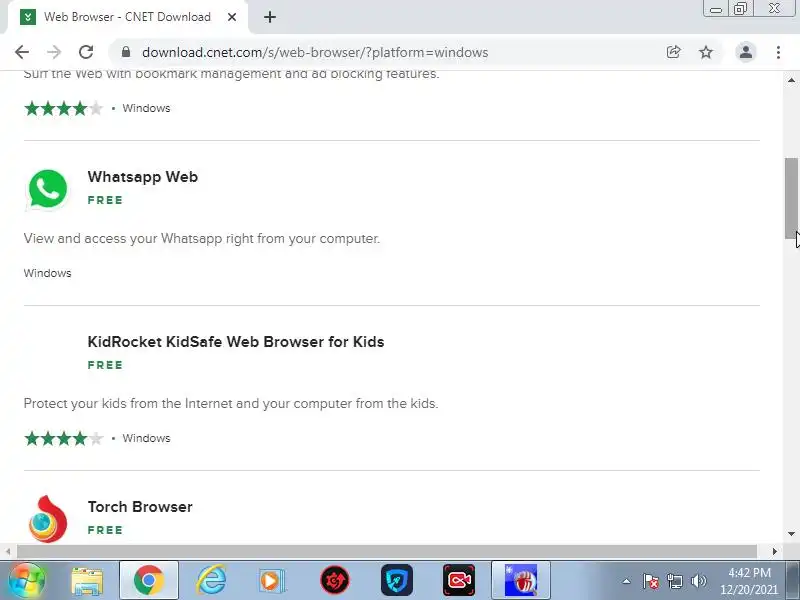Click the KidRocket description about protecting kids
Screen dimensions: 800x600
(x=231, y=404)
